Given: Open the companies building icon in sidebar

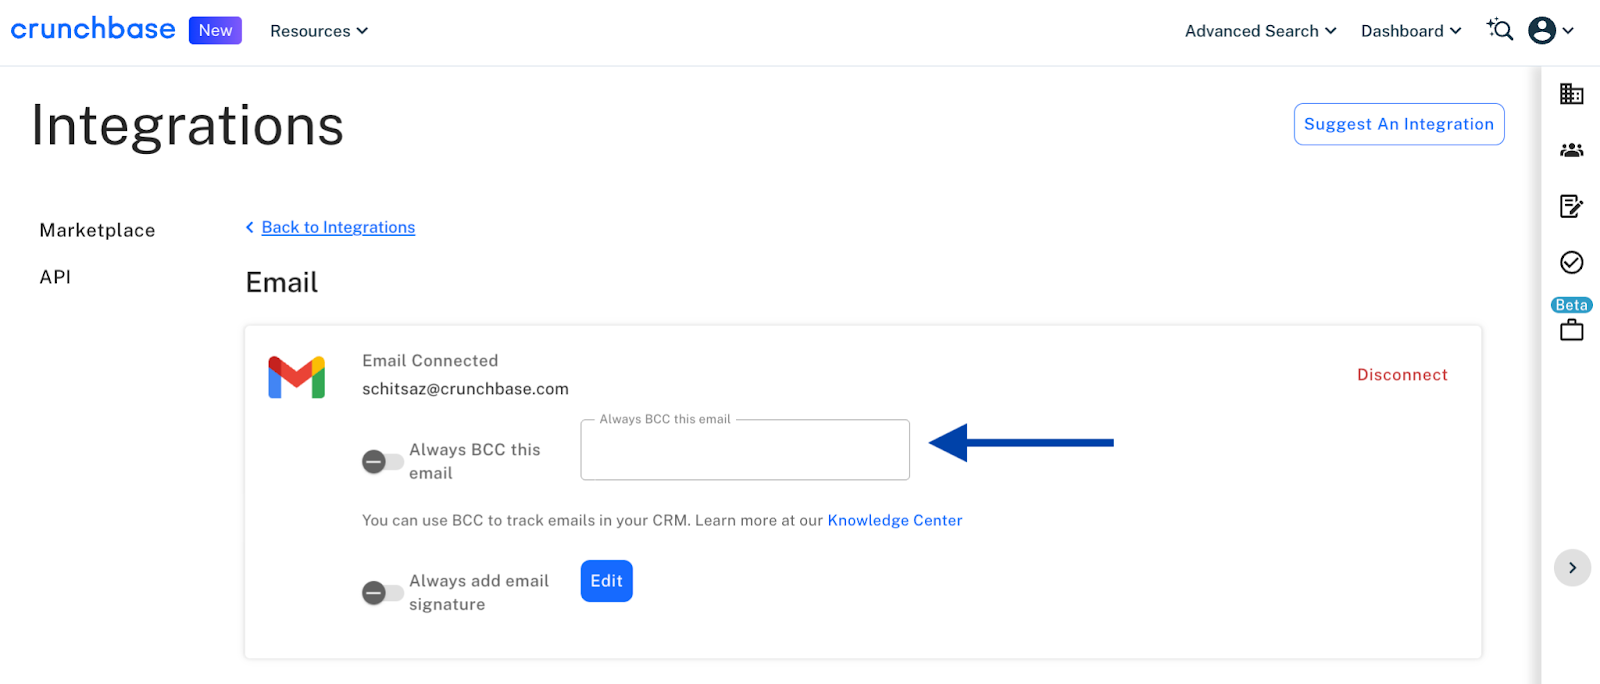Looking at the screenshot, I should pyautogui.click(x=1571, y=94).
